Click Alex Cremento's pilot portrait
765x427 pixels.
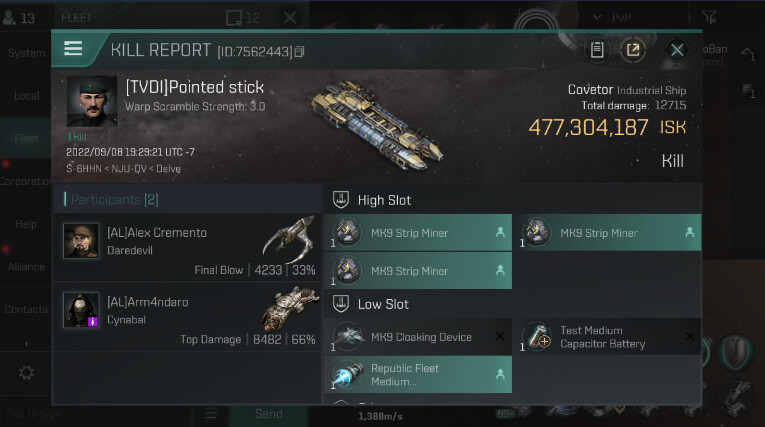pyautogui.click(x=81, y=241)
